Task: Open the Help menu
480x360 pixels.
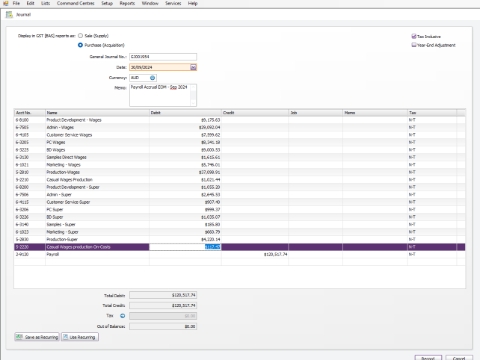Action: click(x=193, y=3)
